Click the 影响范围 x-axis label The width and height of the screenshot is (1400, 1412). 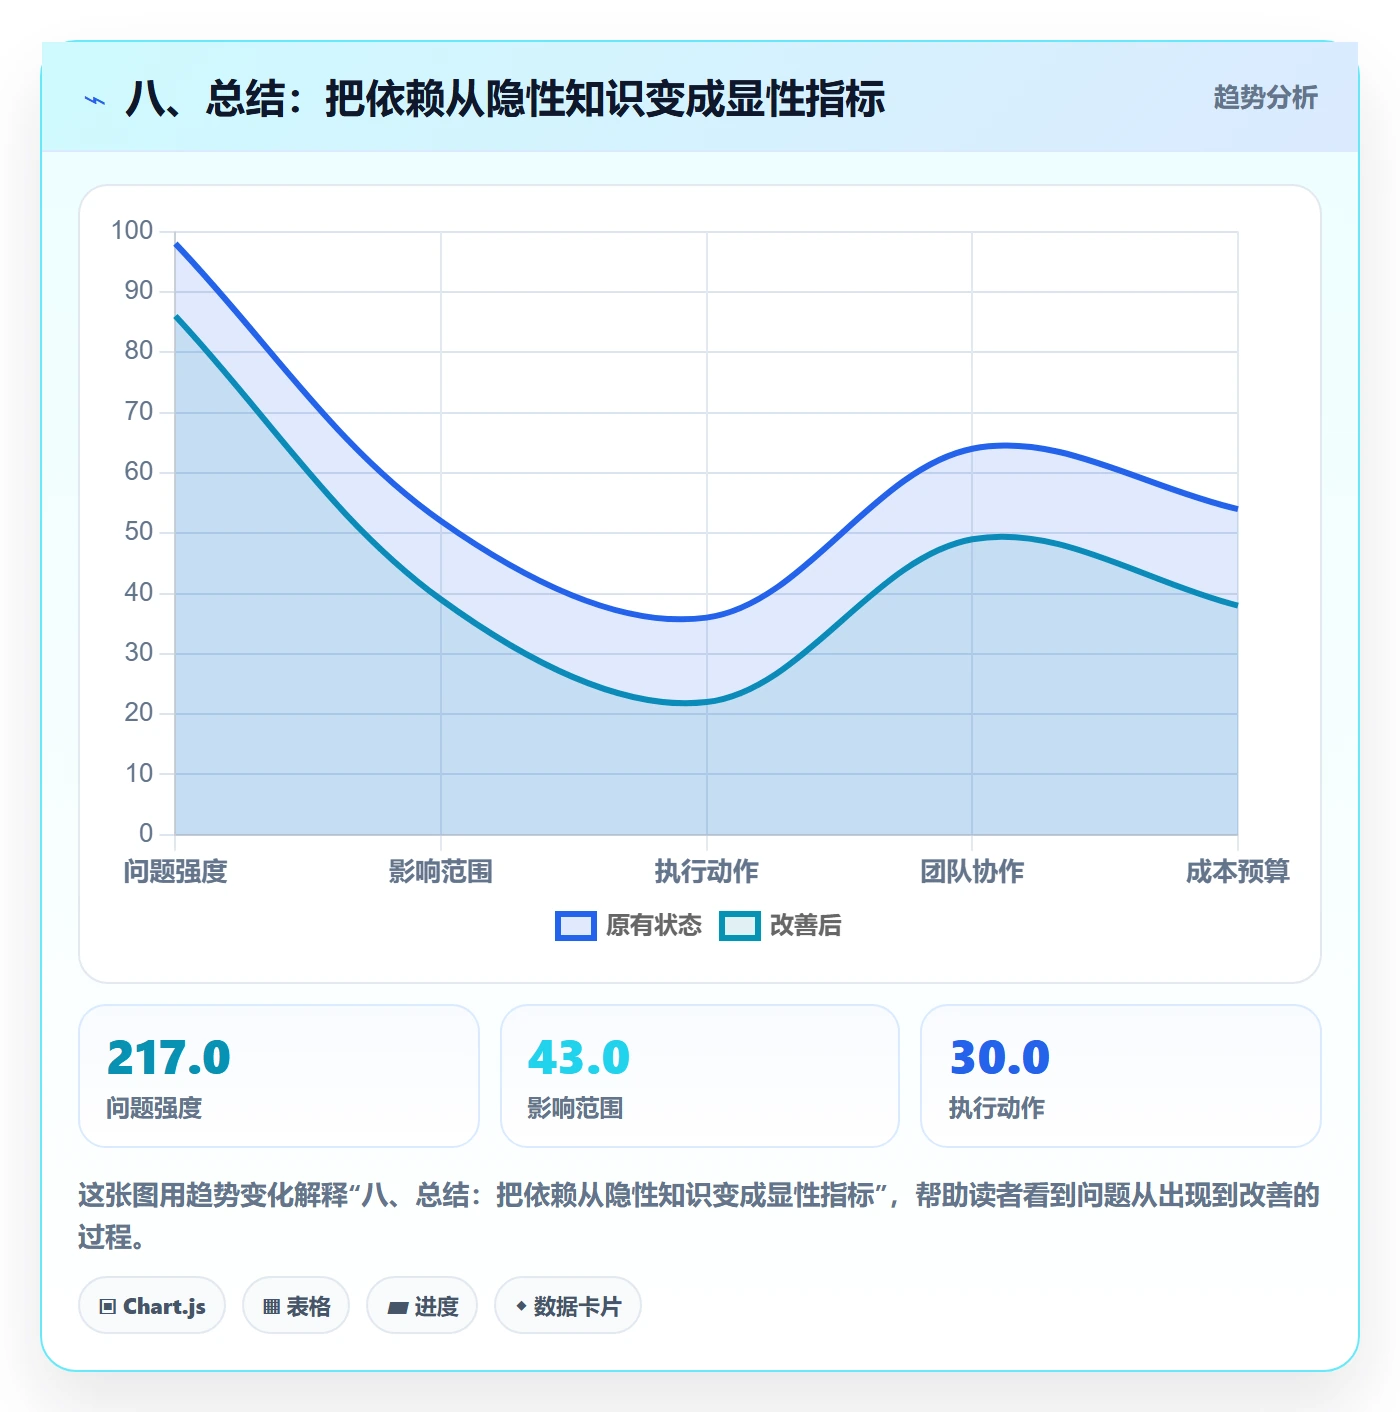point(441,872)
